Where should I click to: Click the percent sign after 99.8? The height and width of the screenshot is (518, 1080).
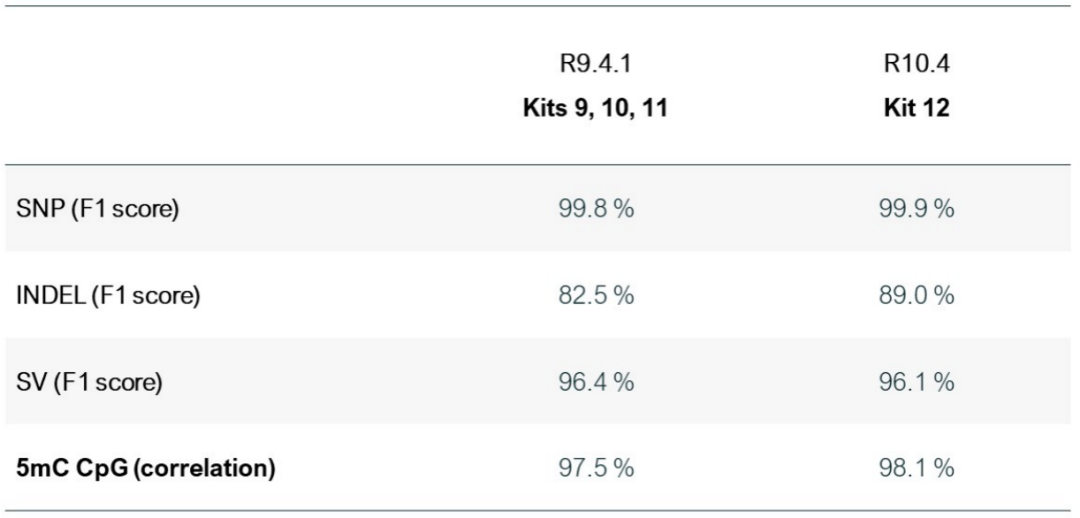[624, 209]
